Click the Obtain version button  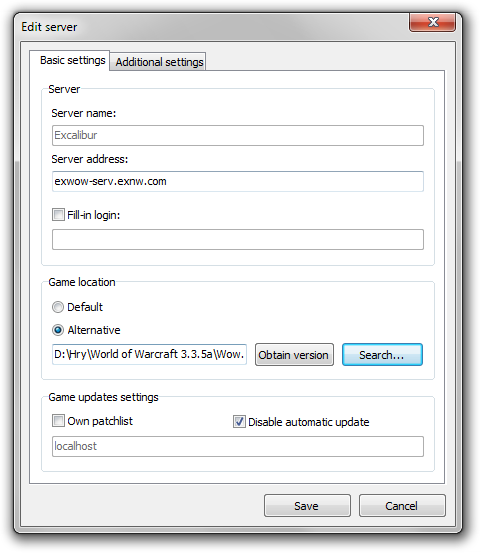pos(294,354)
